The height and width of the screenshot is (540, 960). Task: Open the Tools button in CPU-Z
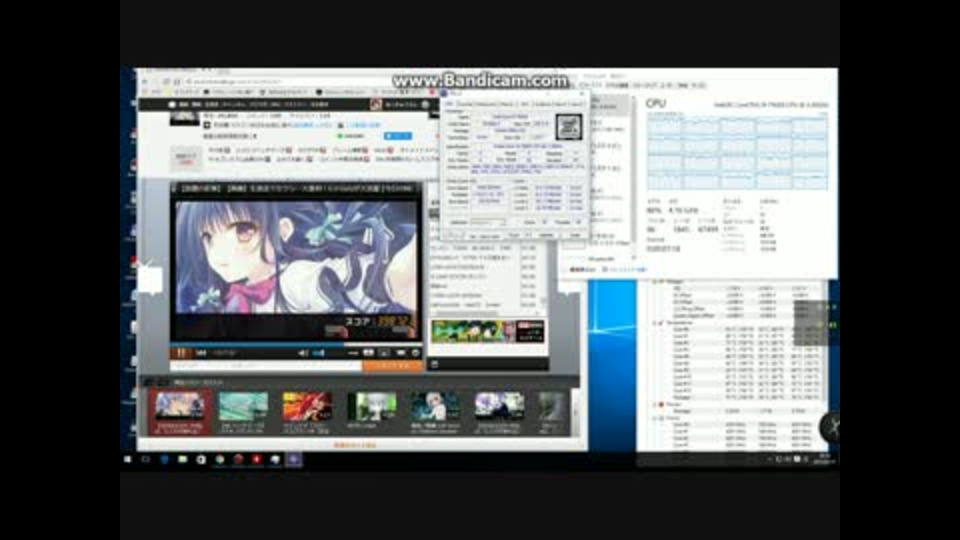516,235
